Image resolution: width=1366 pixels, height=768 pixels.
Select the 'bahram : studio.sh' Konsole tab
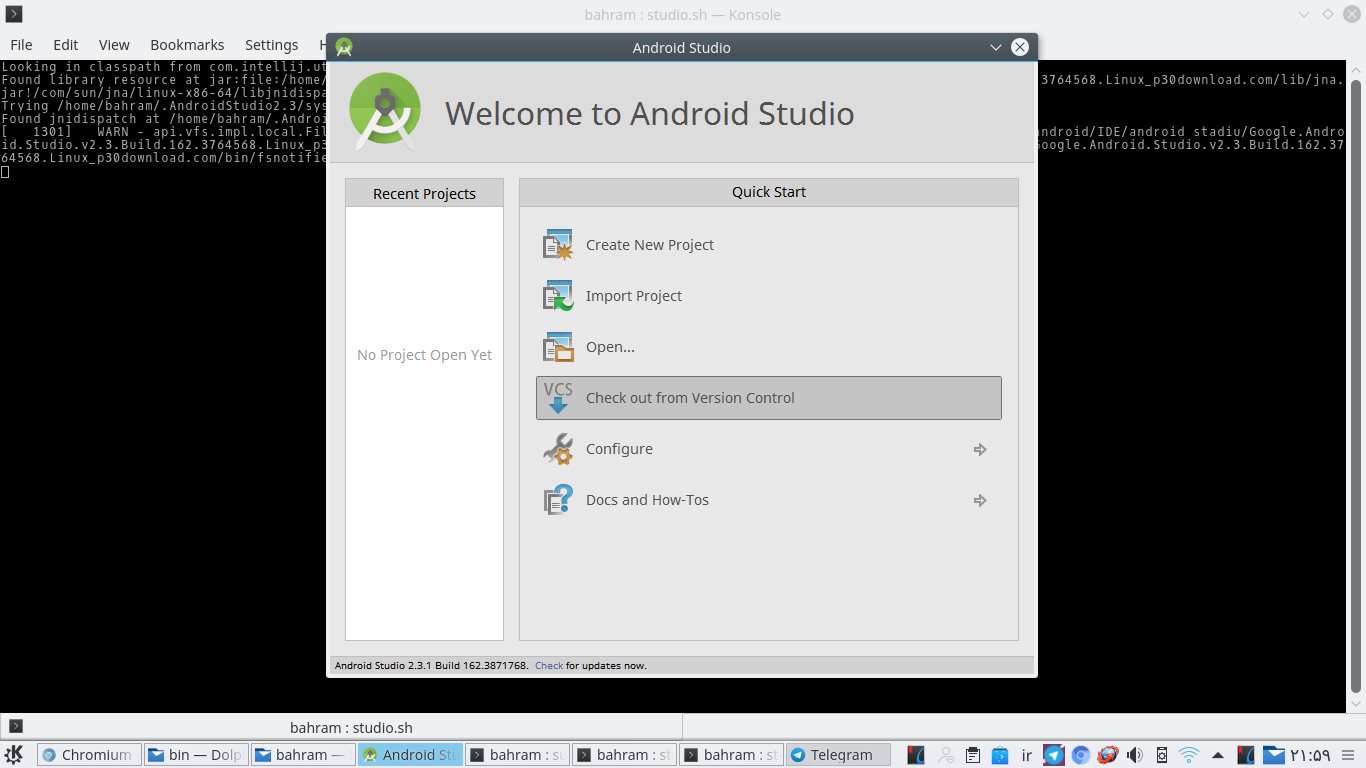click(341, 727)
